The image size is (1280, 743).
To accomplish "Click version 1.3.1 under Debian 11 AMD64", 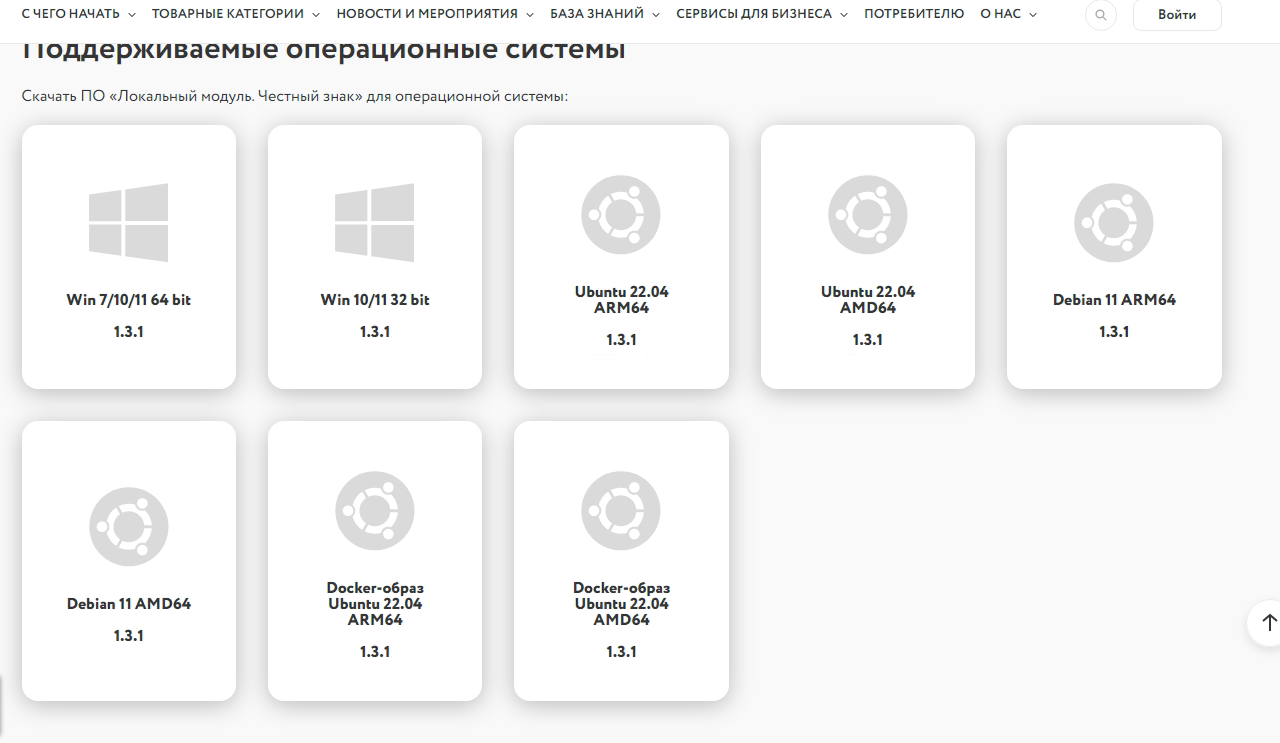I will click(129, 636).
